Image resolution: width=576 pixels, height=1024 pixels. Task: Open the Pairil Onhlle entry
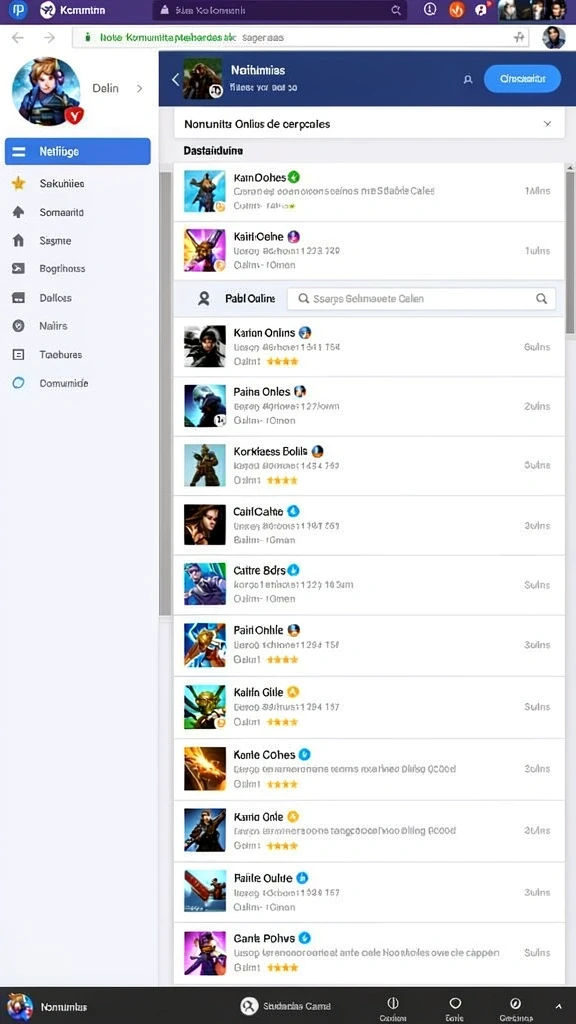click(x=369, y=645)
